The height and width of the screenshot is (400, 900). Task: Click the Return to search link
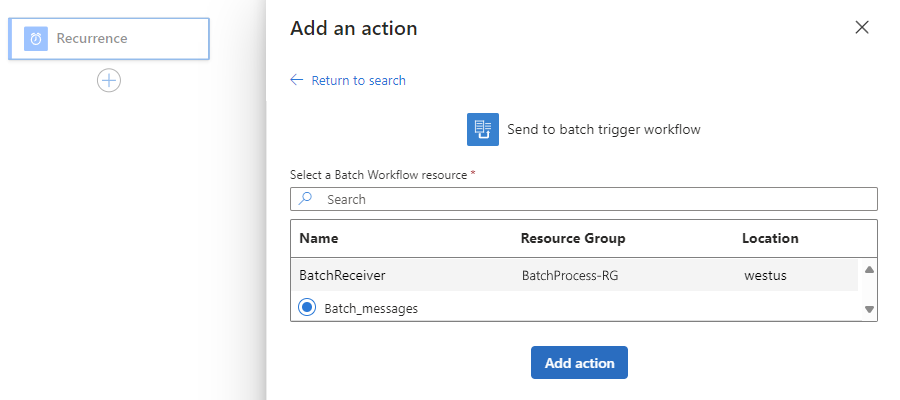pos(358,80)
